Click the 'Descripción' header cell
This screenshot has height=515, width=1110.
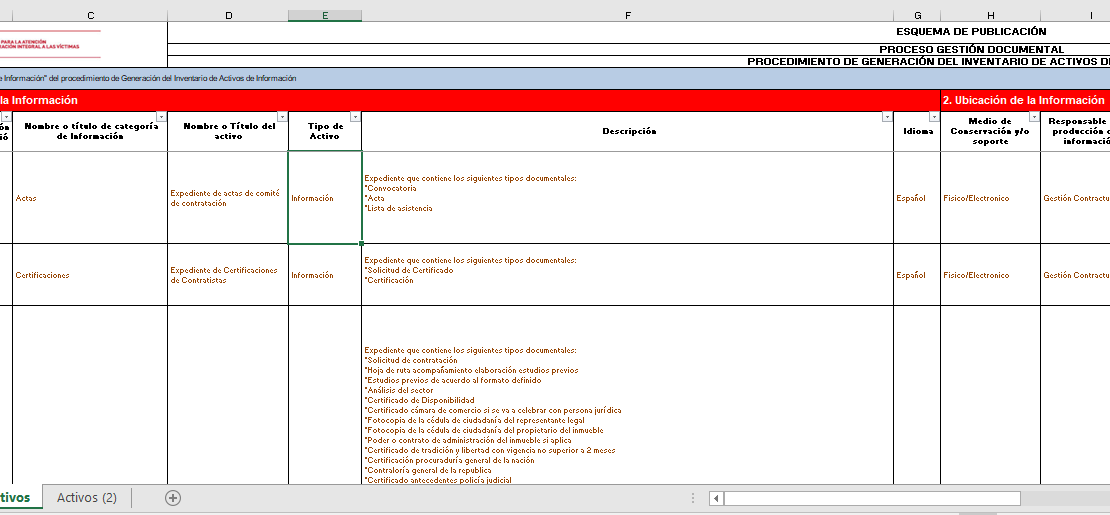tap(627, 131)
